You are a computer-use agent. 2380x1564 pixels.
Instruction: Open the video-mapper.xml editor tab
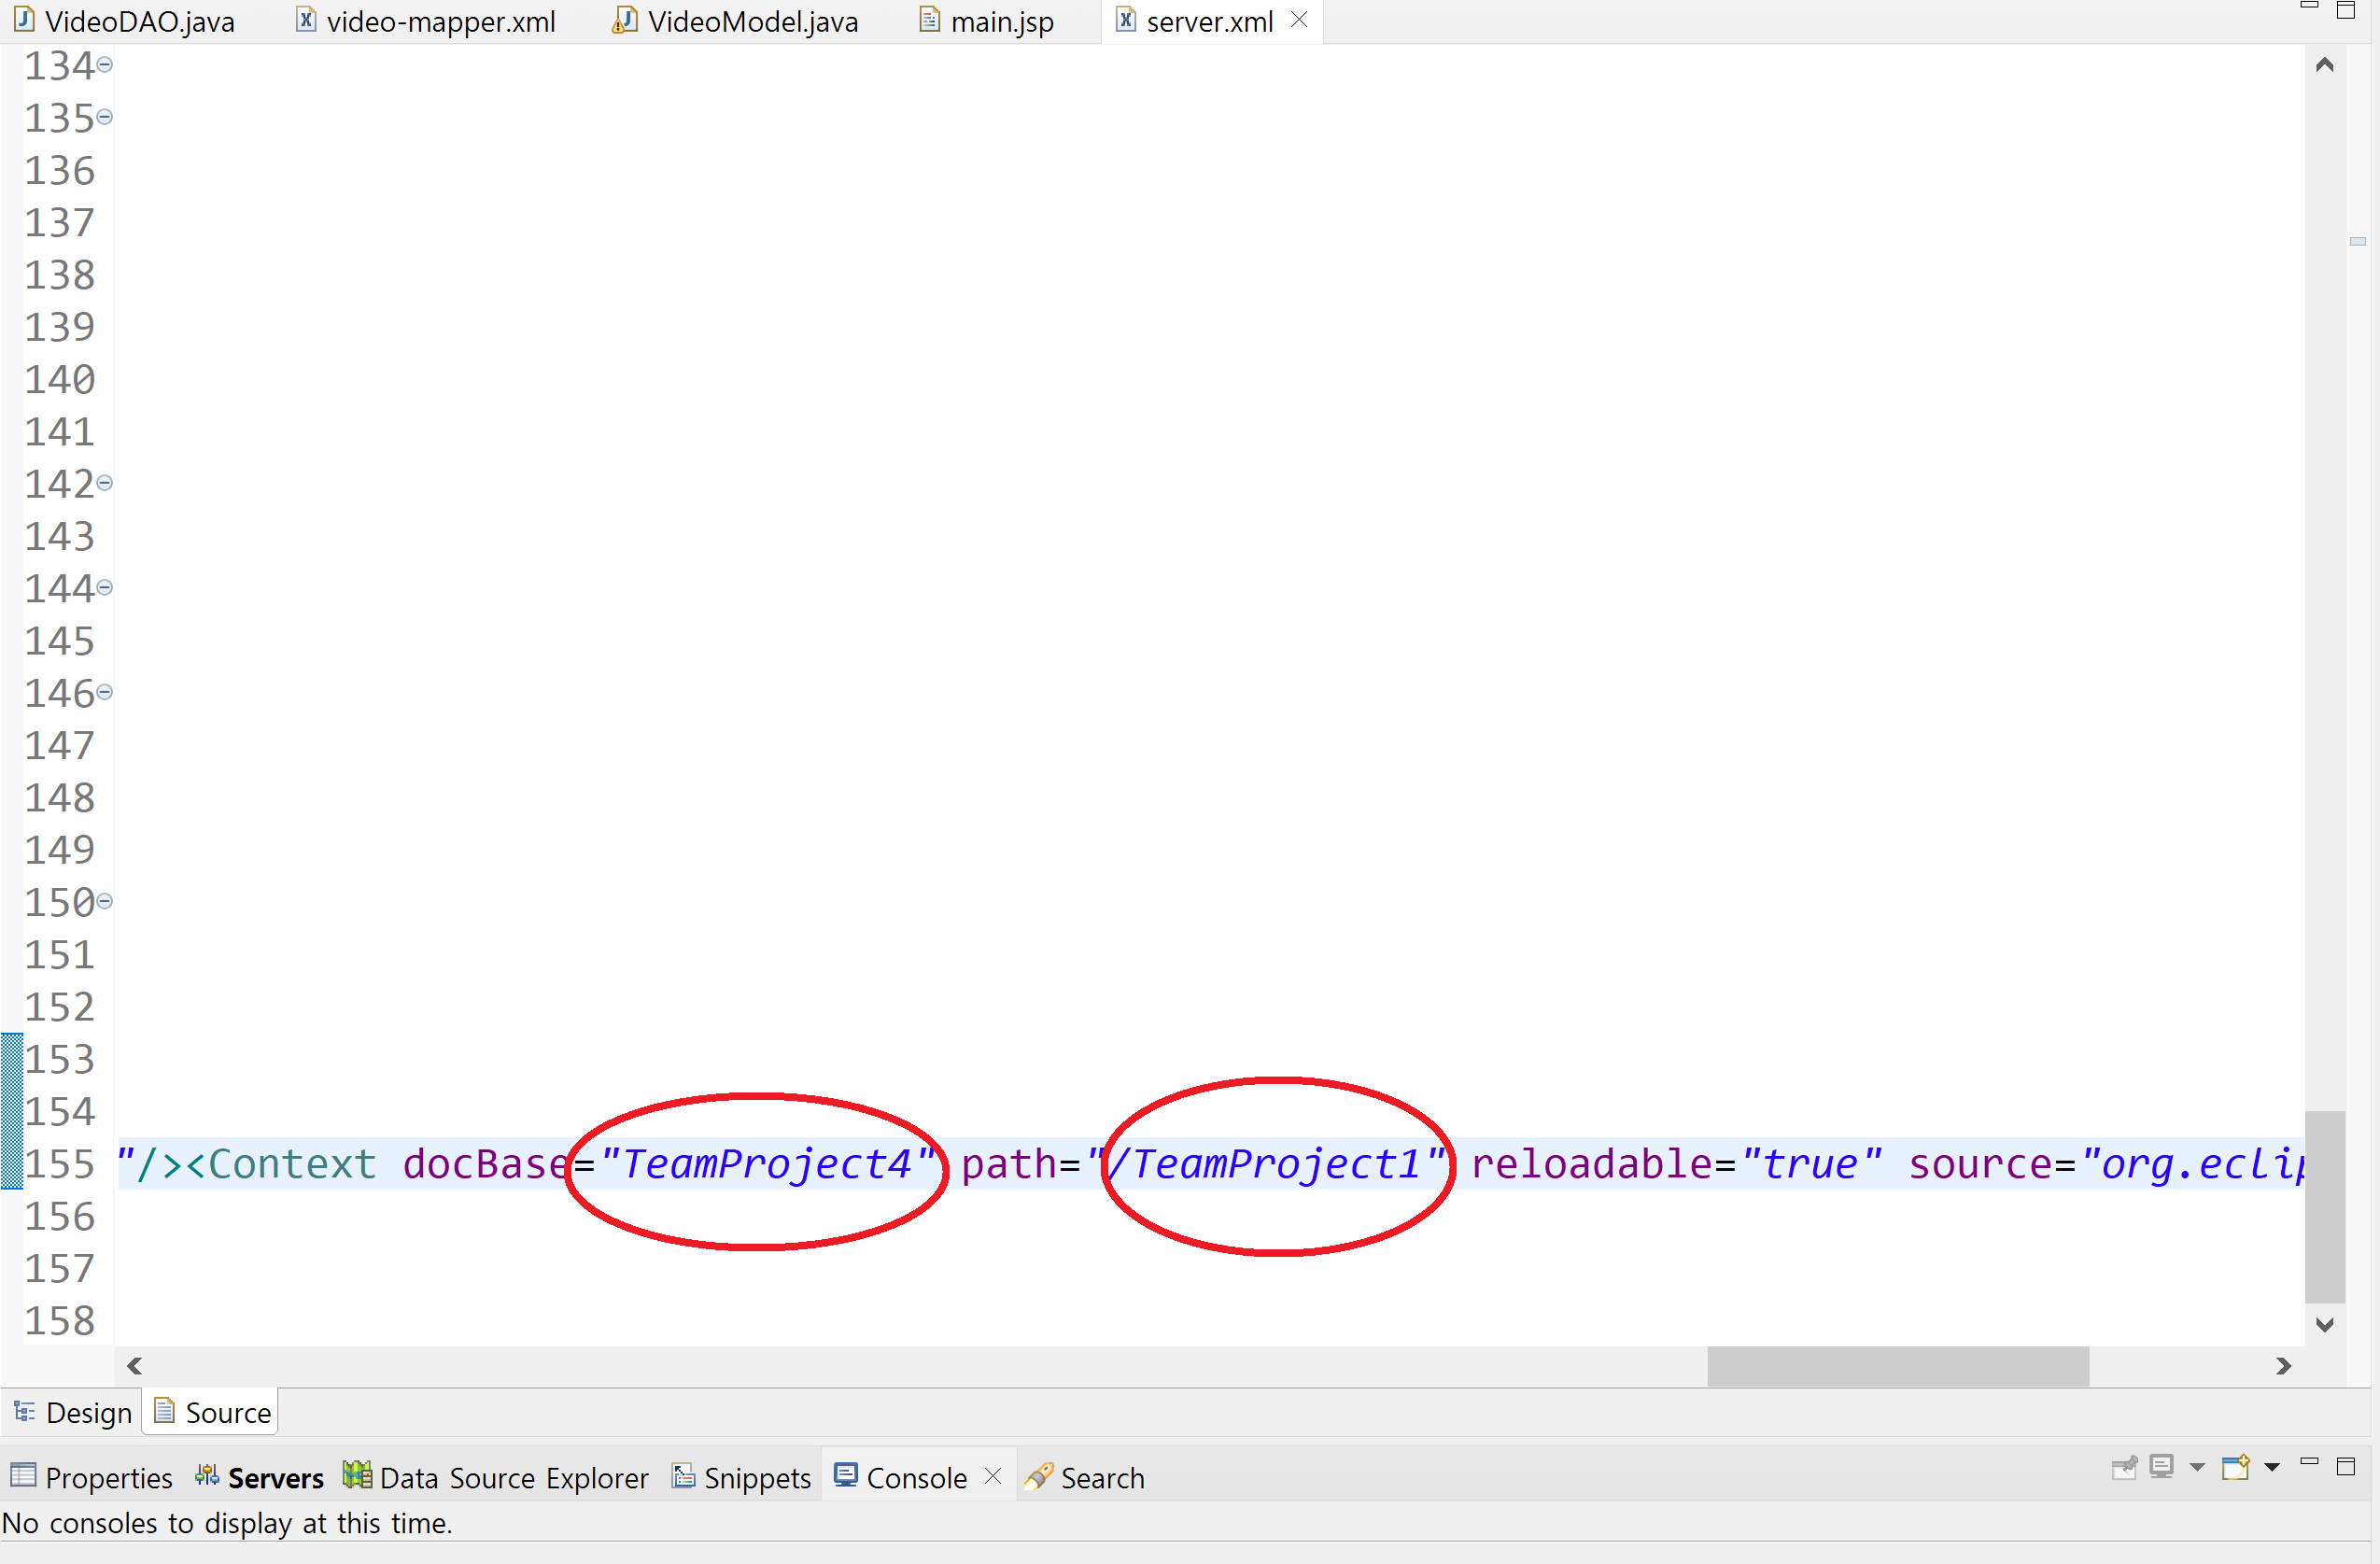(x=440, y=22)
